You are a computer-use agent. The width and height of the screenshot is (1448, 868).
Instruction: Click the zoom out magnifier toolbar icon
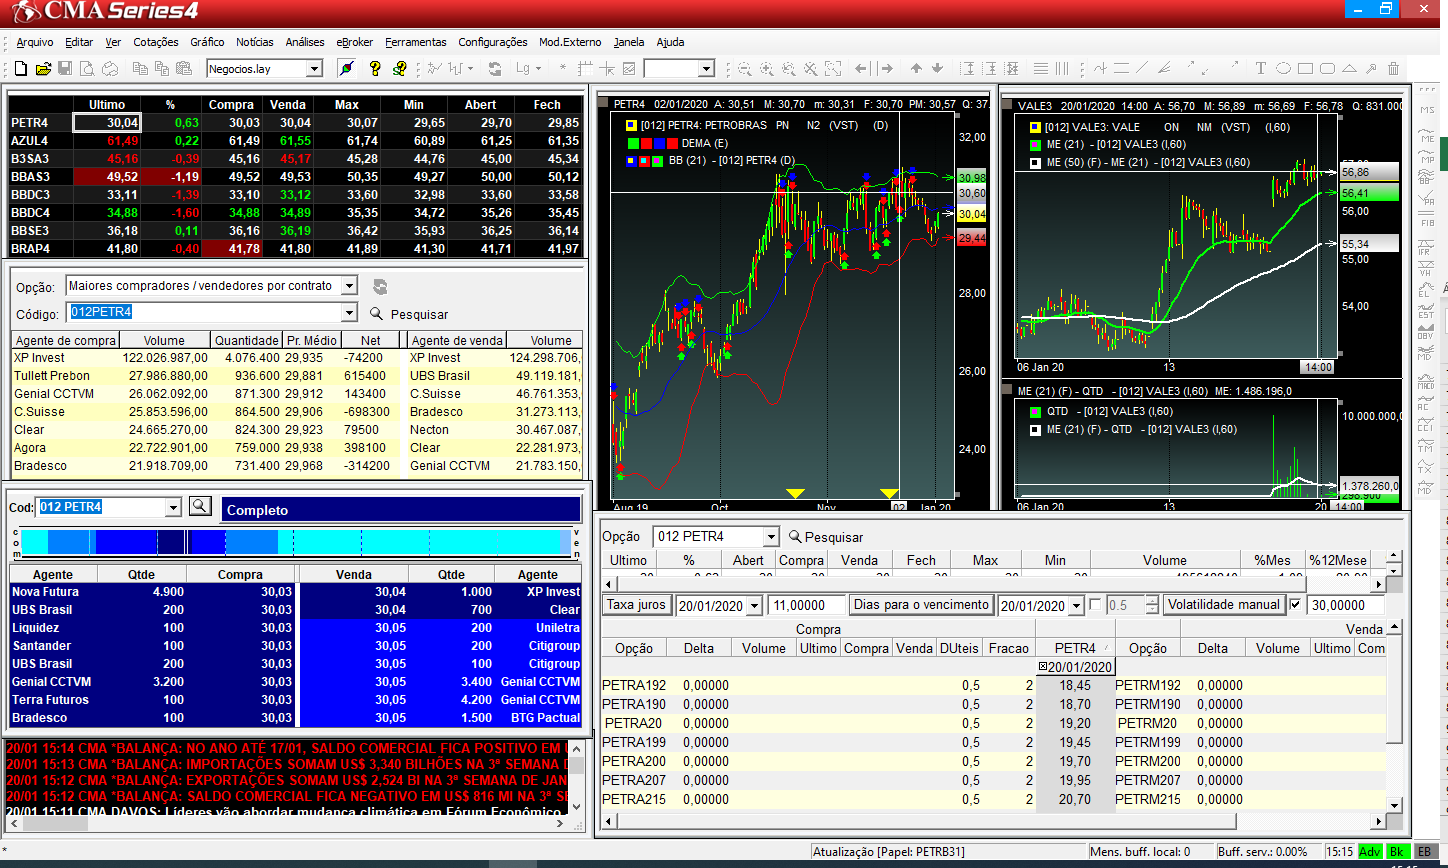744,69
